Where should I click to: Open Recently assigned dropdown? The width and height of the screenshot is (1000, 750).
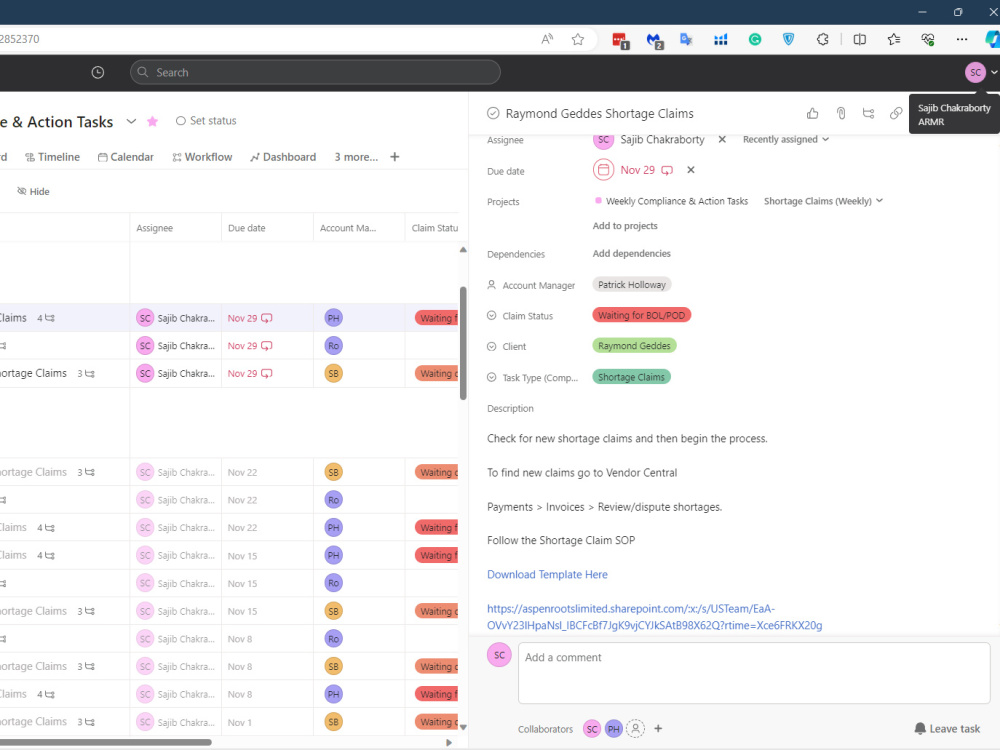click(x=786, y=139)
